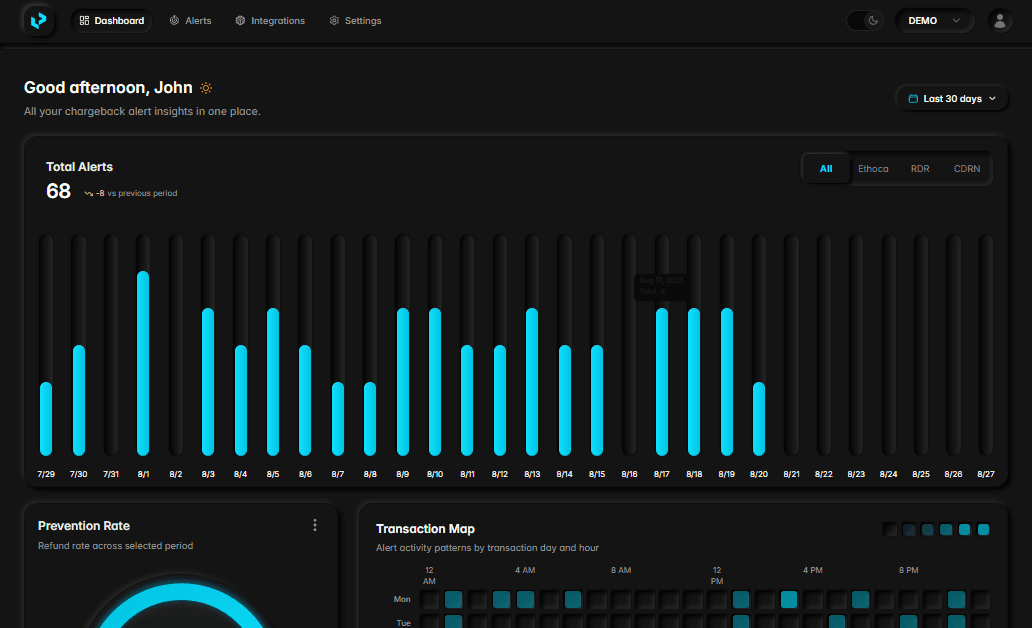
Task: Expand the Last 30 days dropdown
Action: pos(953,99)
